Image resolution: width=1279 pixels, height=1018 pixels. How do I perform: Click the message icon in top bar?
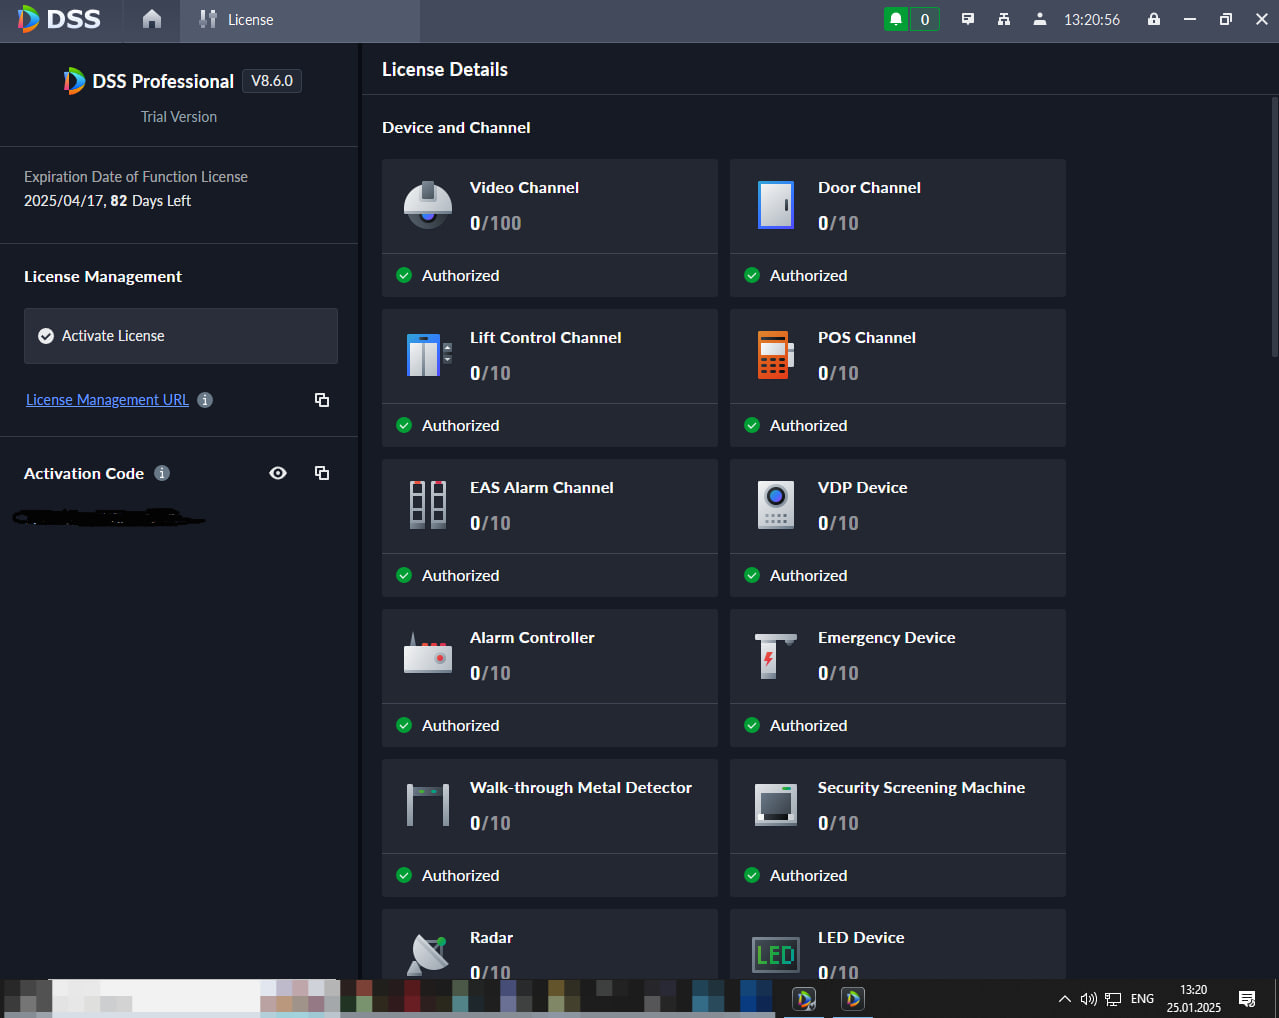pyautogui.click(x=968, y=19)
